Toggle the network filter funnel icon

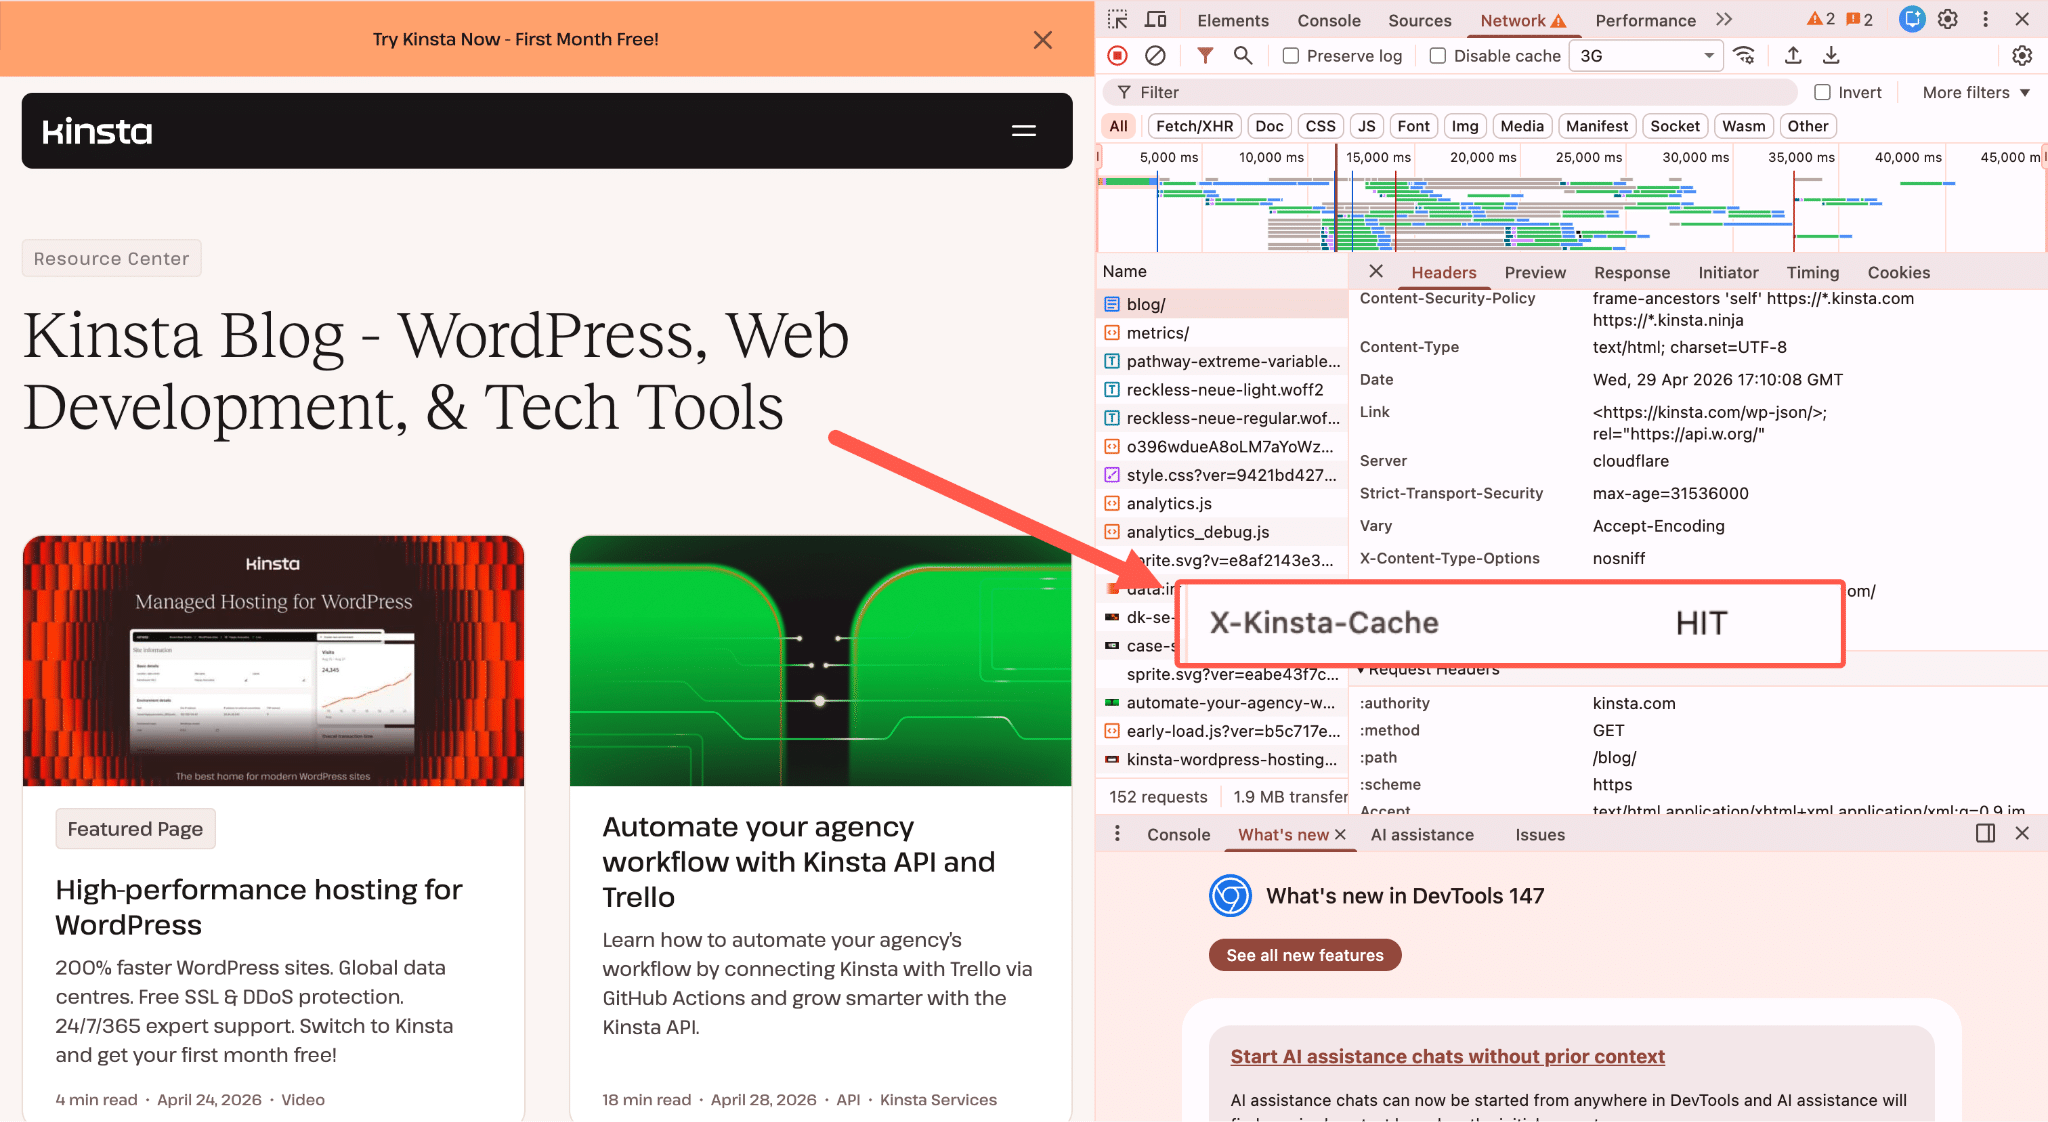(1205, 56)
